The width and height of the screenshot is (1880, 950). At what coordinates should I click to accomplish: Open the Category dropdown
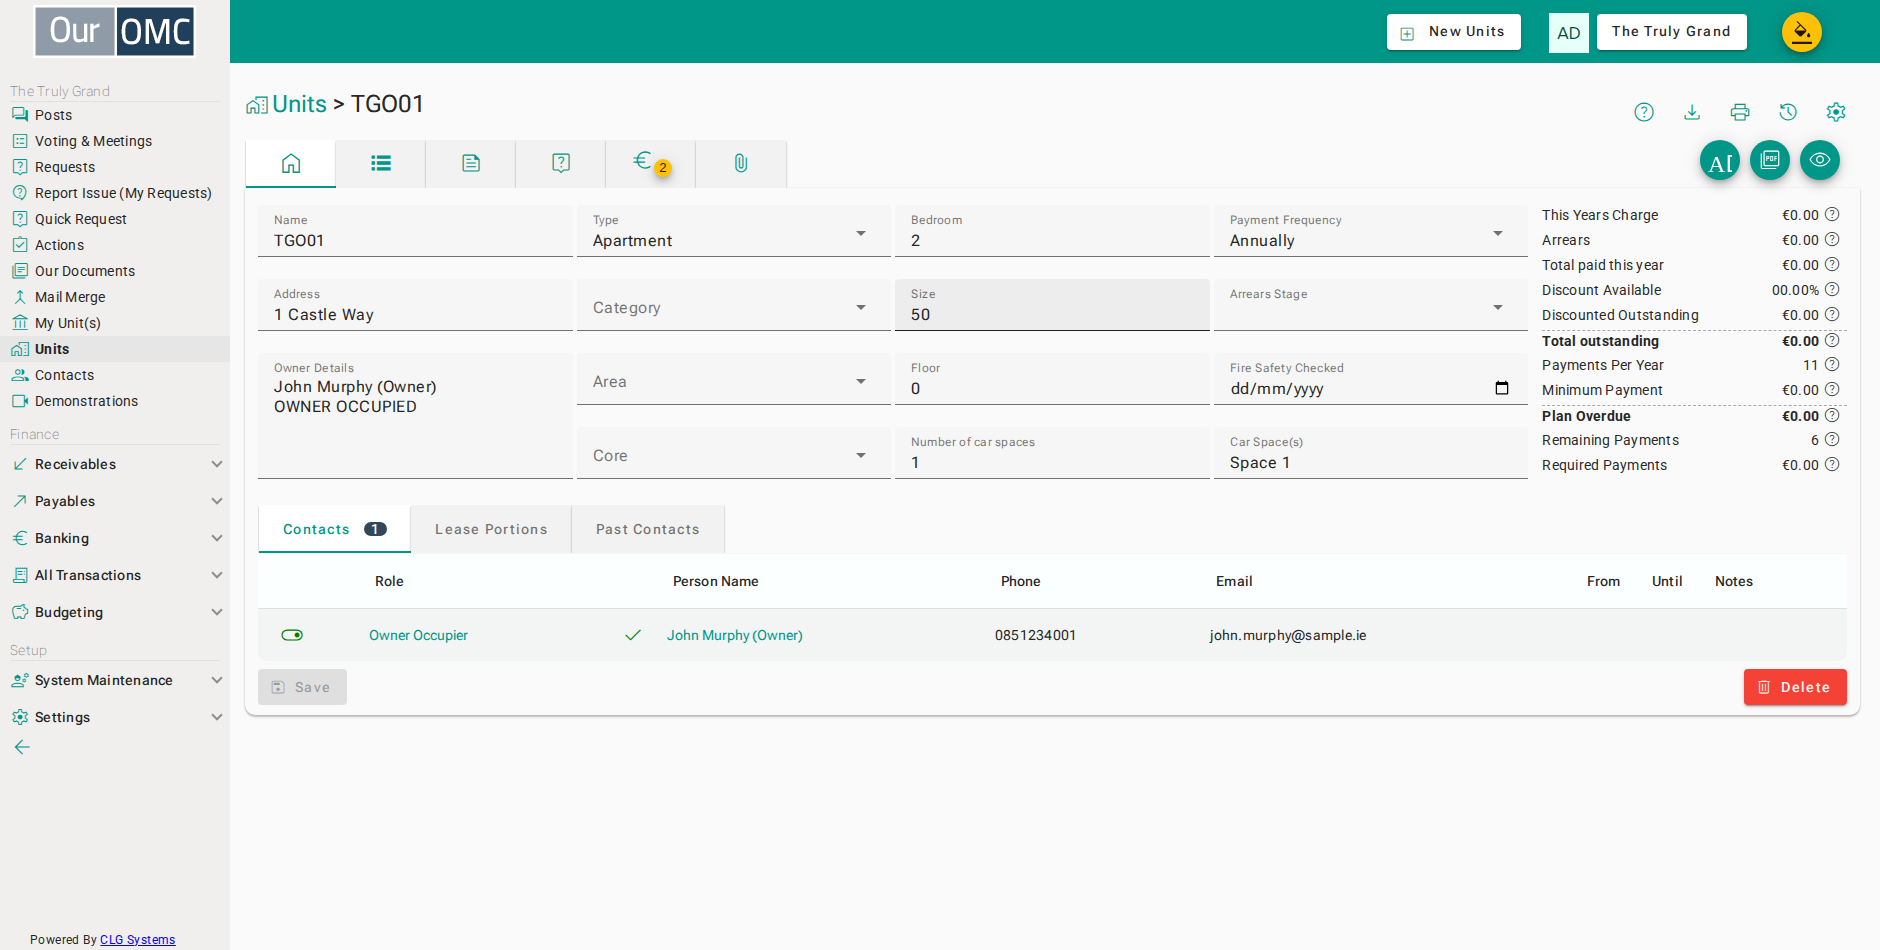(x=733, y=306)
